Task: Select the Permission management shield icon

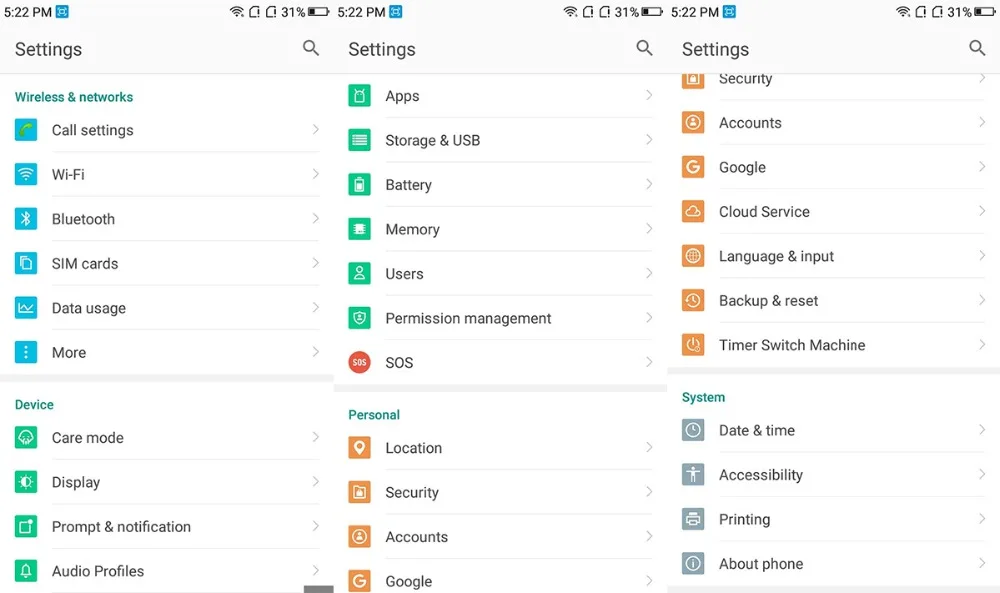Action: [x=359, y=318]
